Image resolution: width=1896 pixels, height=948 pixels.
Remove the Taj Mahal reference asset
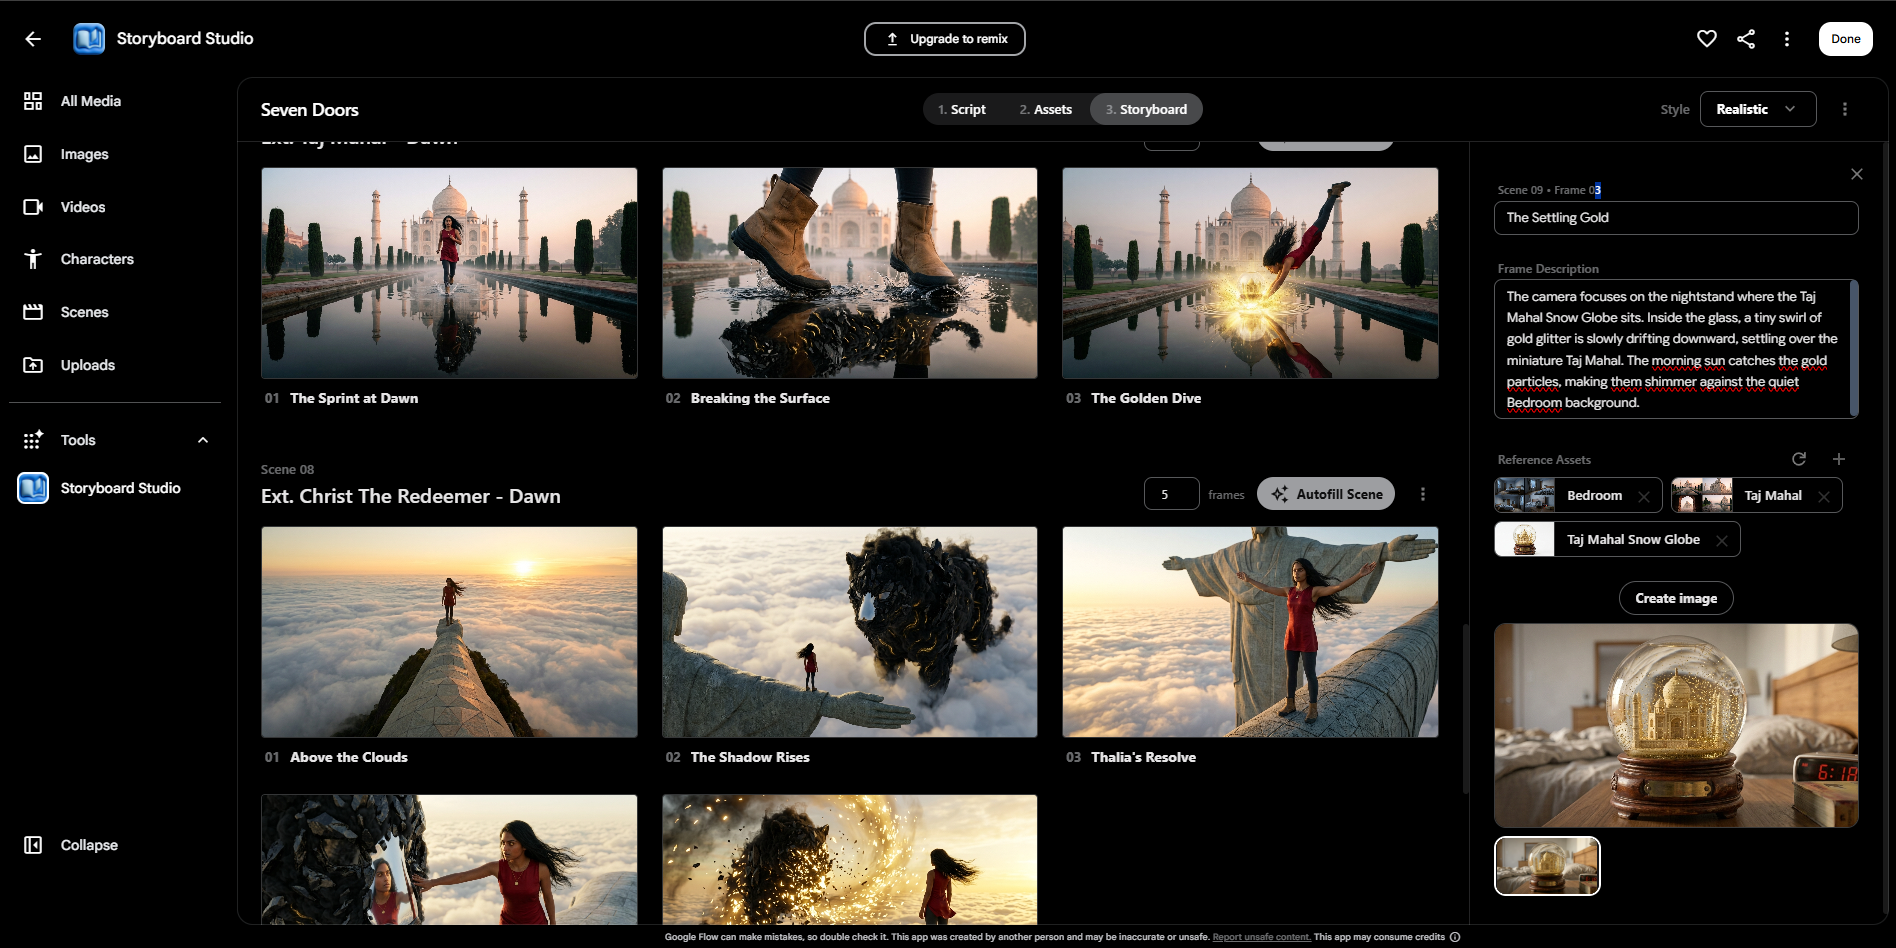[x=1824, y=496]
